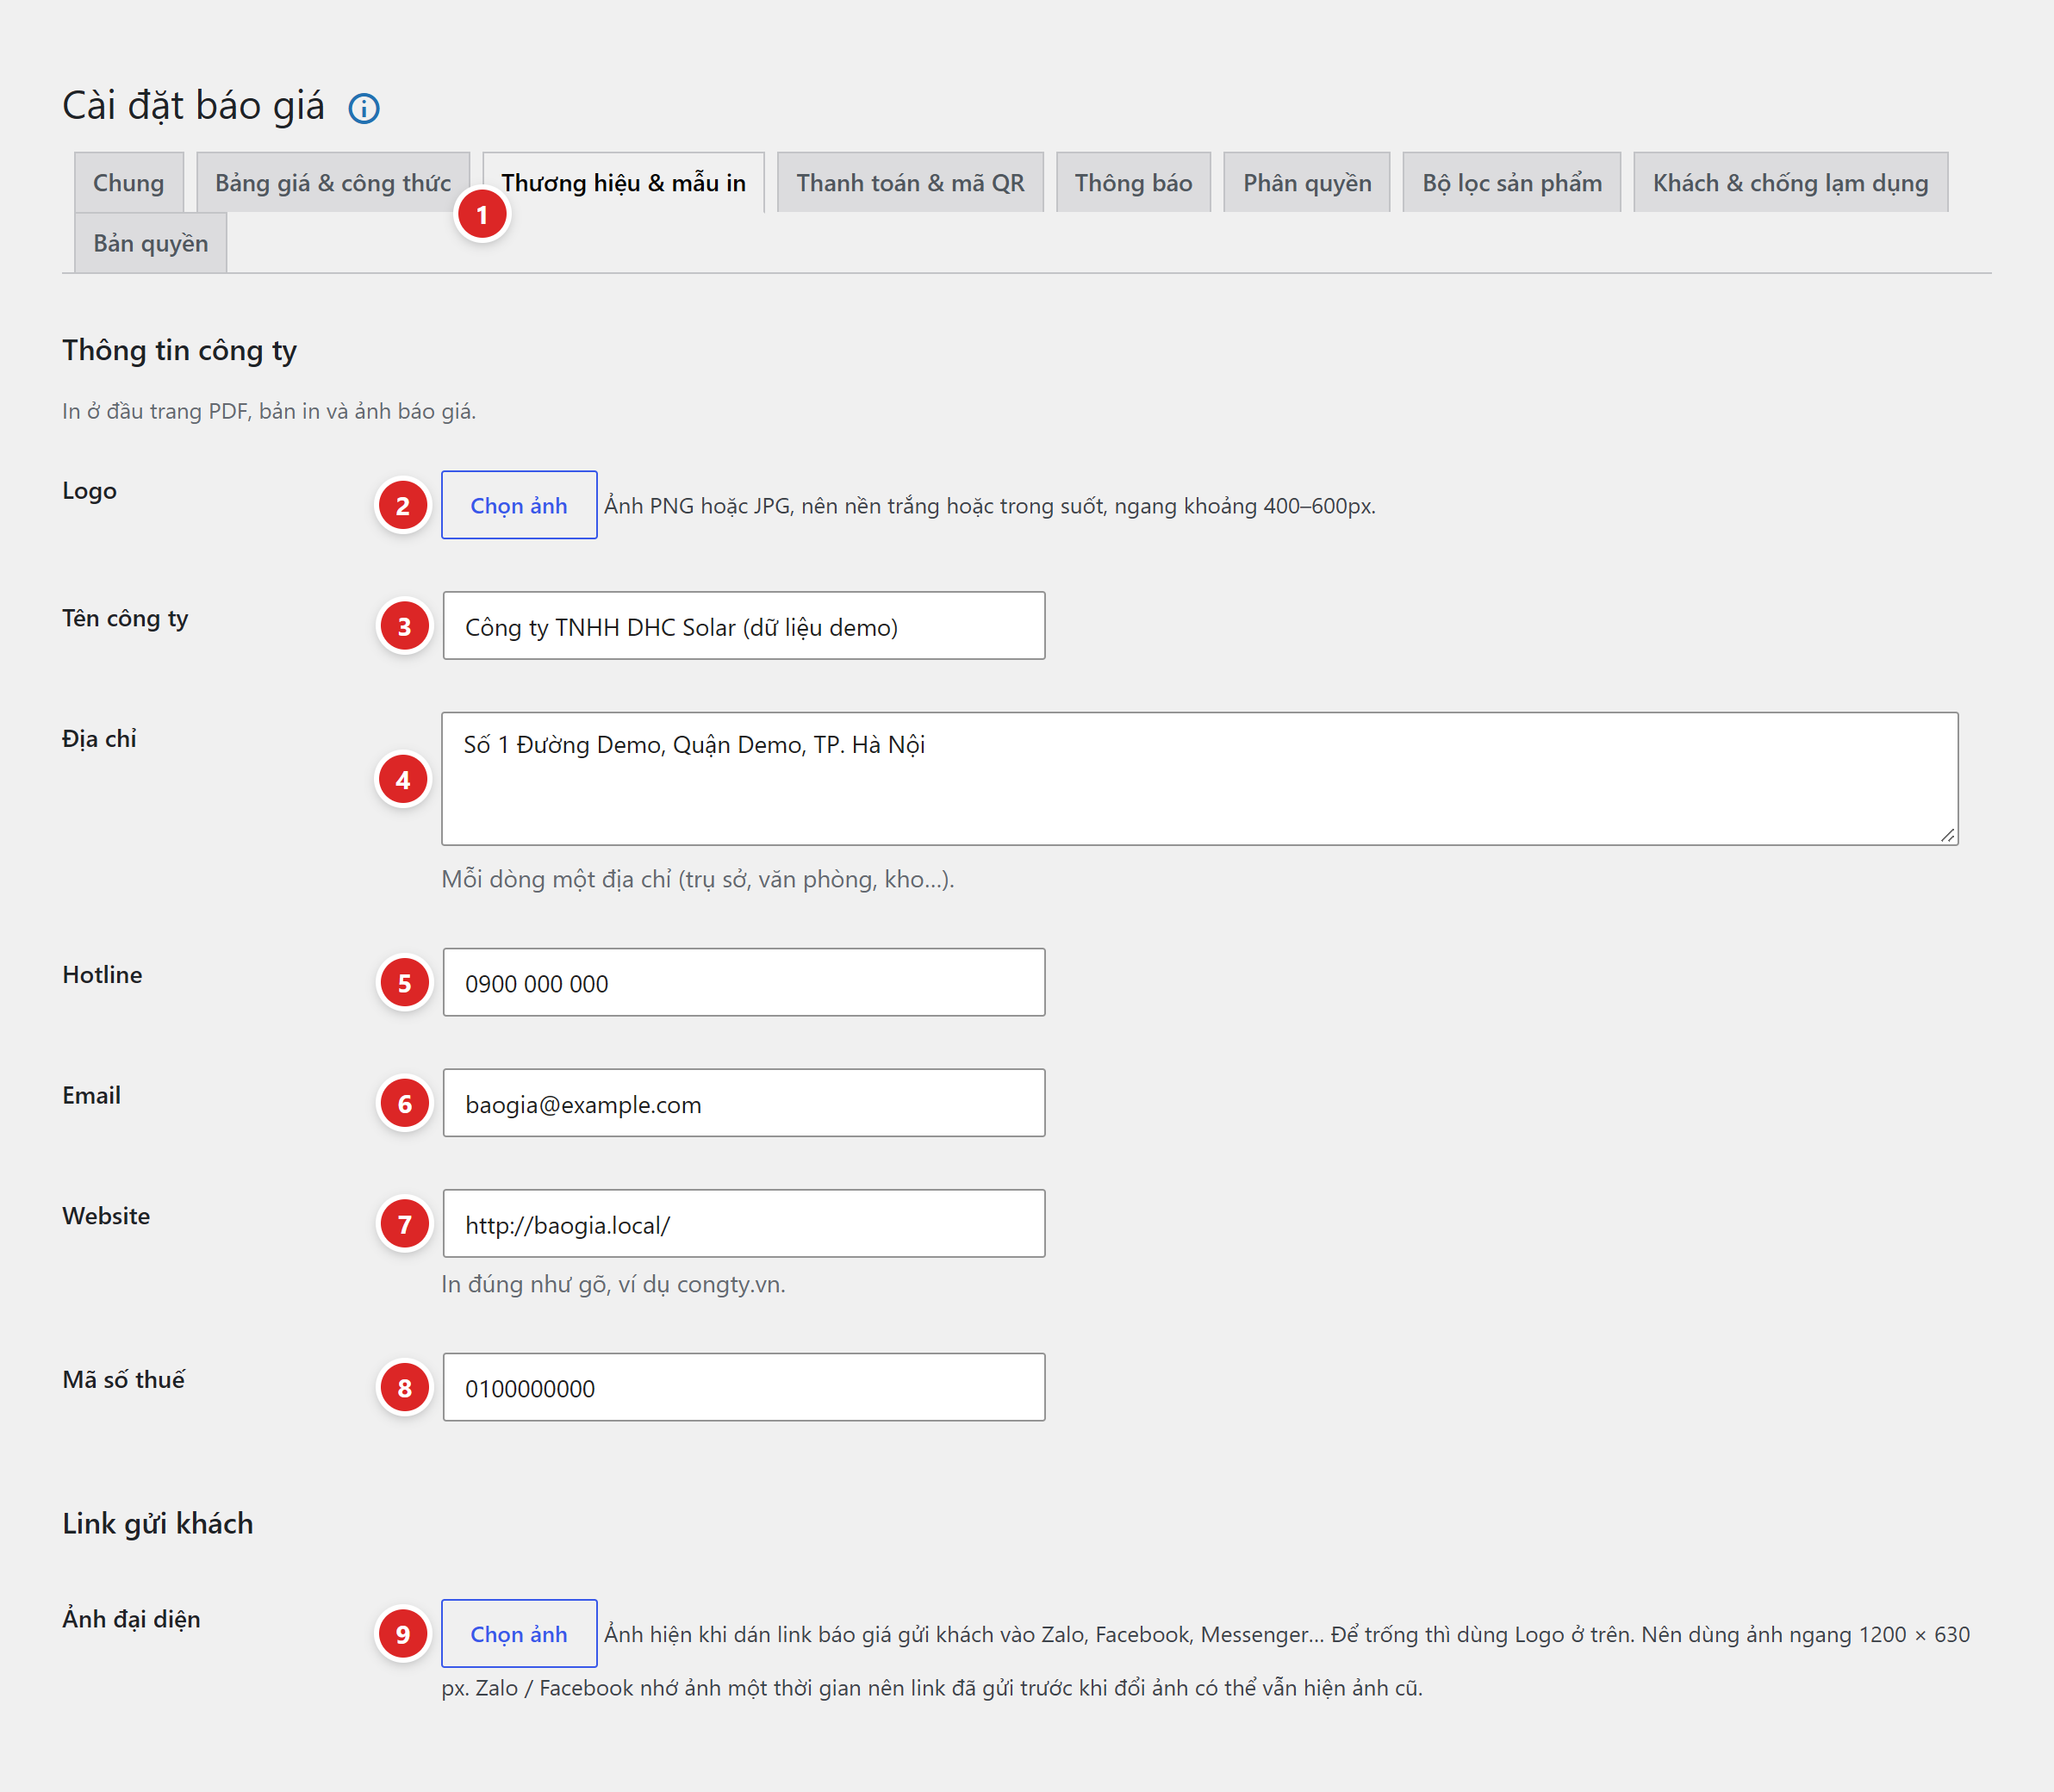Click the Mã số thuế input field
The height and width of the screenshot is (1792, 2054).
pos(744,1388)
